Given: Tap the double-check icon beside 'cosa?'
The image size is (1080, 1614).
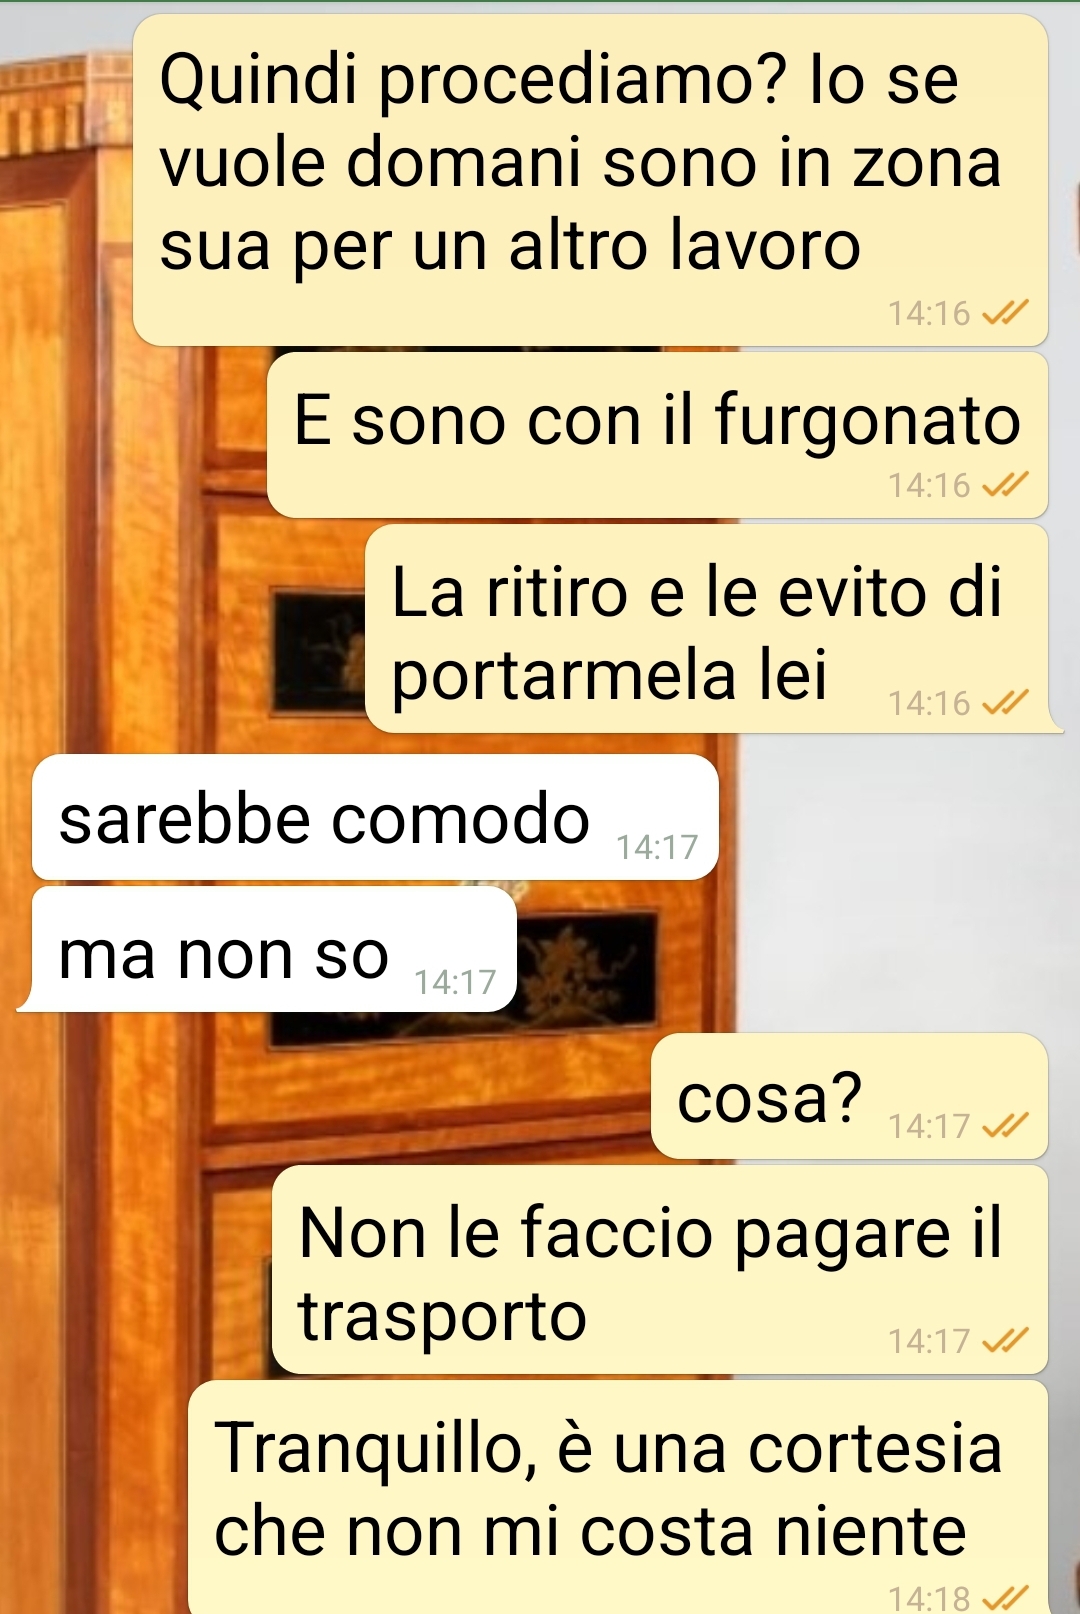Looking at the screenshot, I should (x=1005, y=1127).
